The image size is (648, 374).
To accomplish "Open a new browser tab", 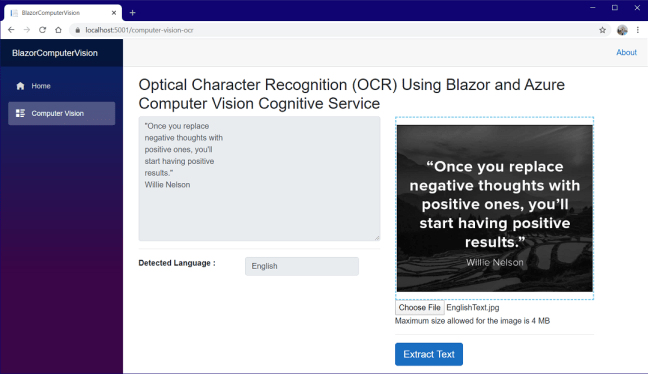I will 132,13.
